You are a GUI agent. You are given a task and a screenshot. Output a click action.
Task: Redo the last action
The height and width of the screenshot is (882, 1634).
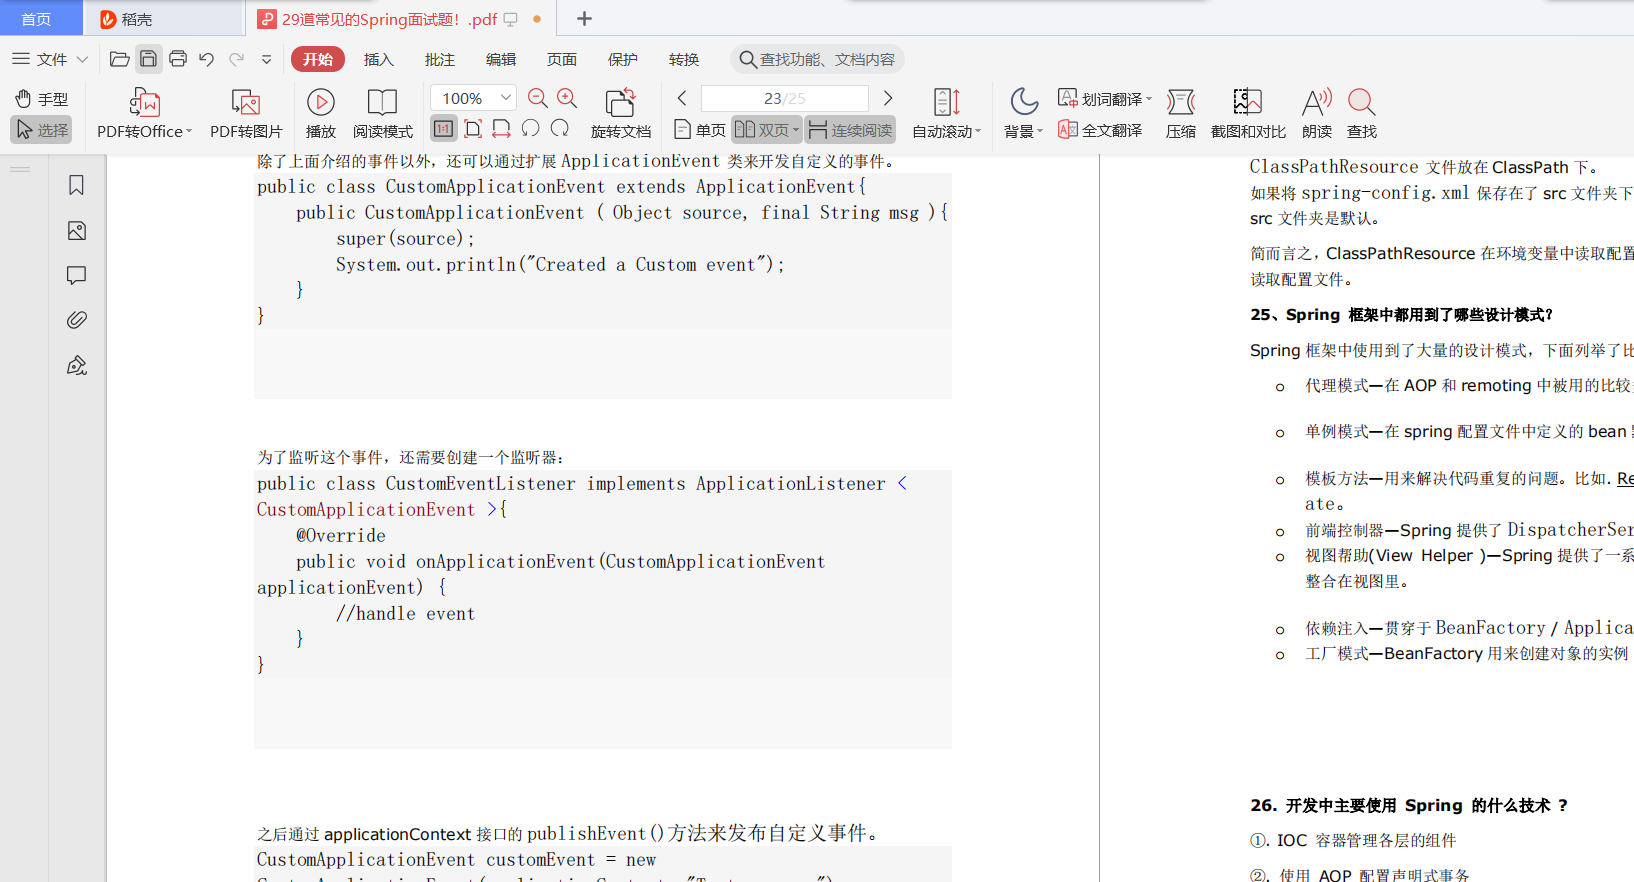coord(237,59)
